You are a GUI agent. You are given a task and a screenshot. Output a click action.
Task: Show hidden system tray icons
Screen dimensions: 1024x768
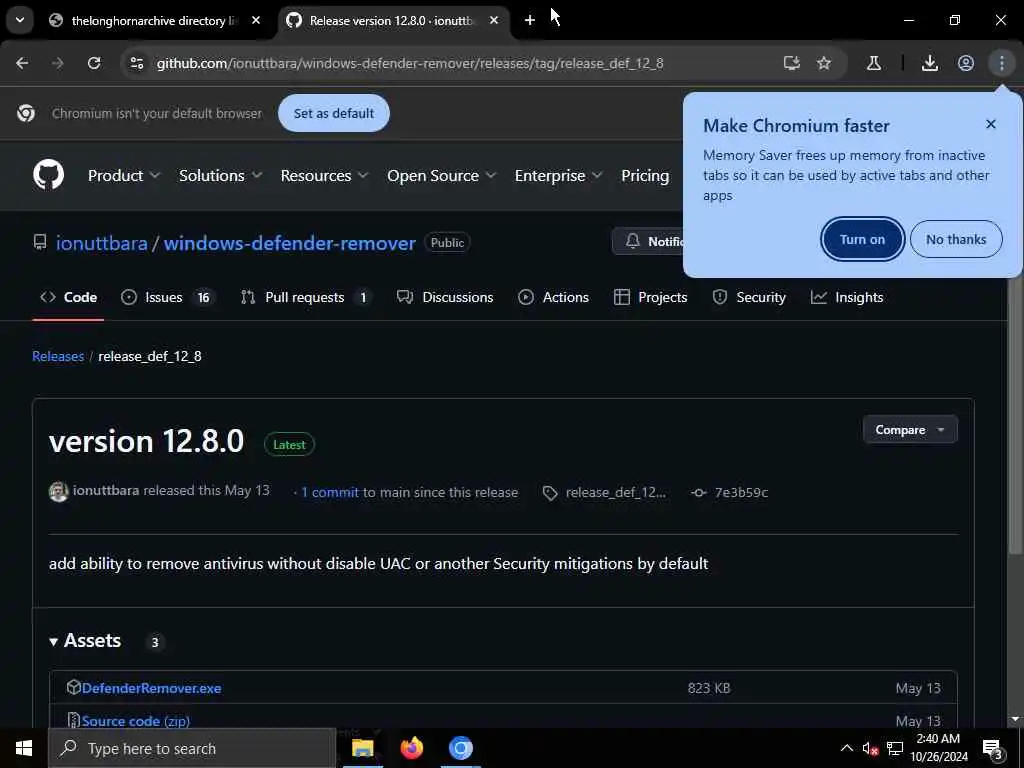pos(846,748)
